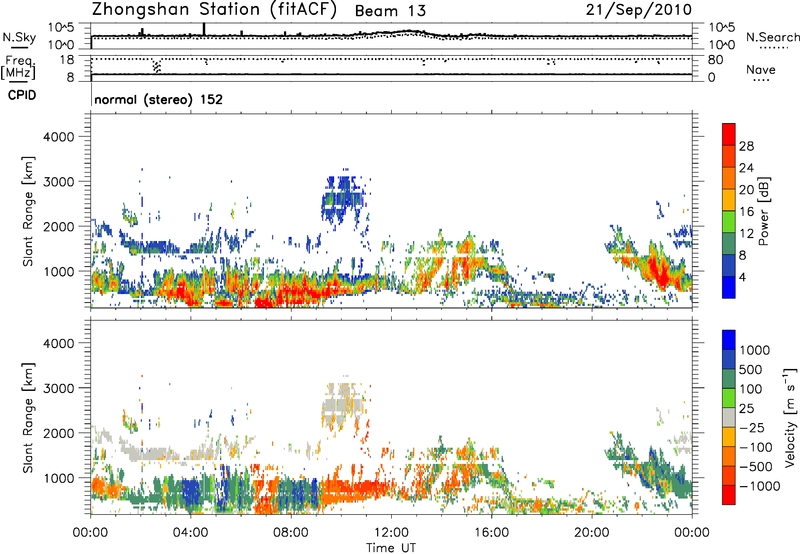Image resolution: width=800 pixels, height=554 pixels.
Task: Click the '12:00' time axis tick label
Action: [391, 533]
